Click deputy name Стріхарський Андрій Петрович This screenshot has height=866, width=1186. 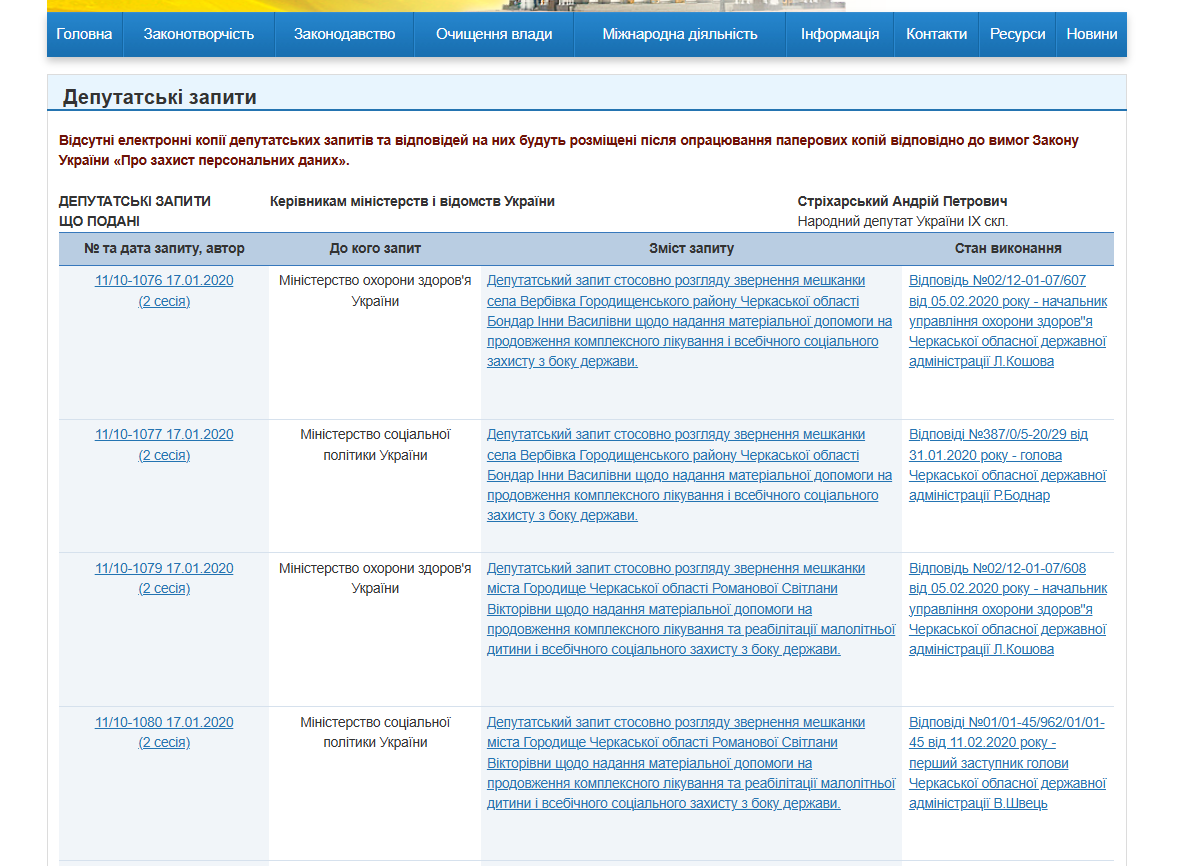[902, 201]
